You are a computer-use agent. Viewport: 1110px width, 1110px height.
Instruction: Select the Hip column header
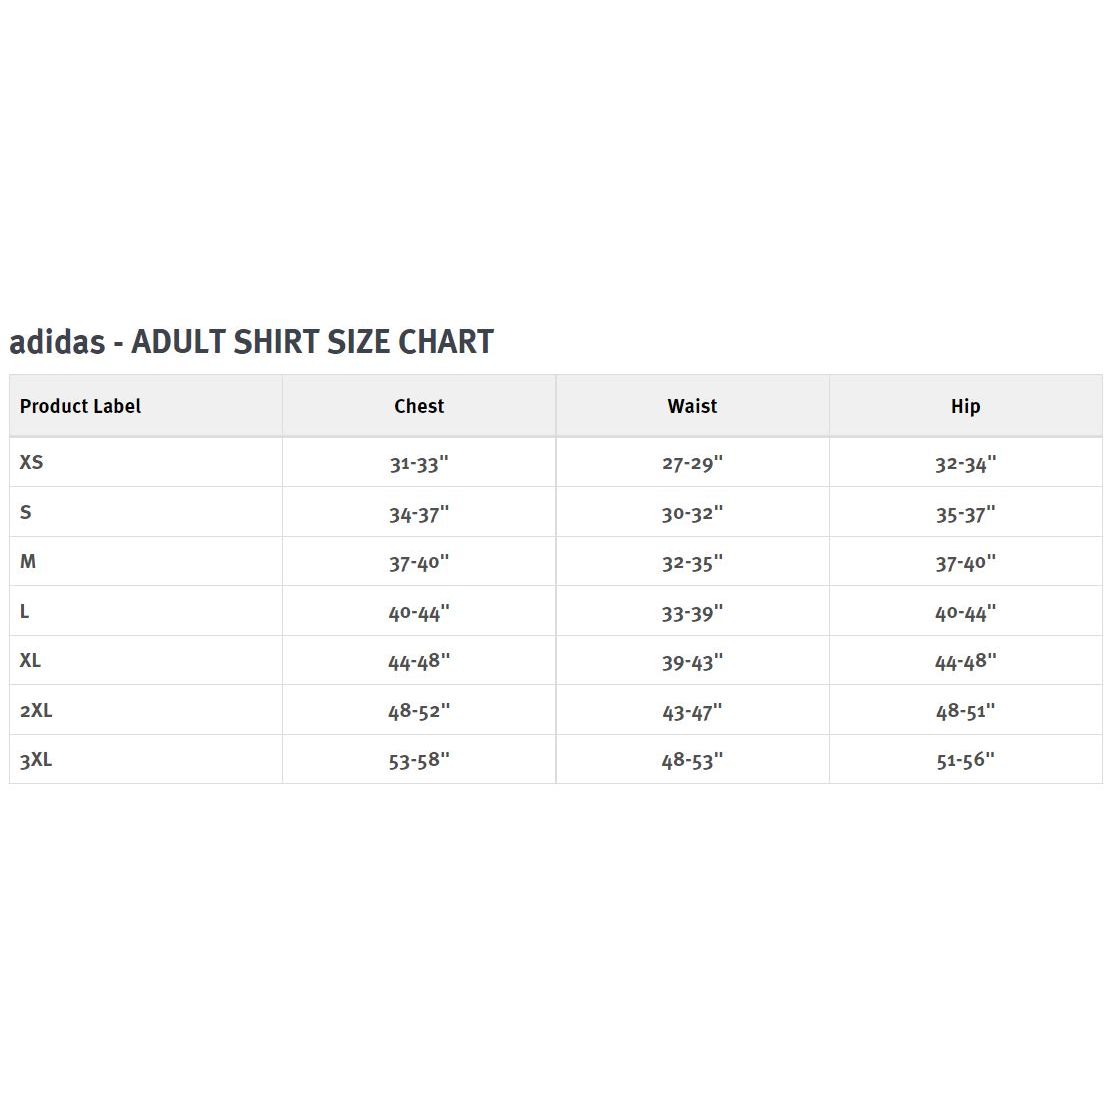click(965, 406)
